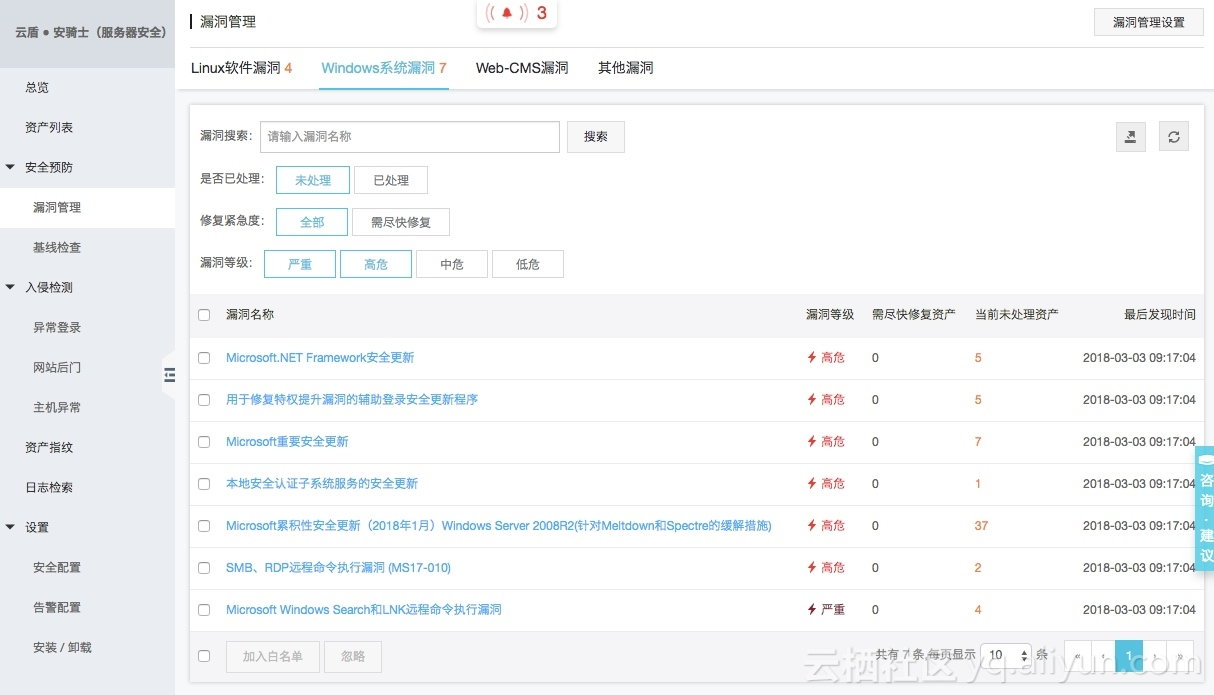Toggle the 低危 severity filter

[528, 264]
